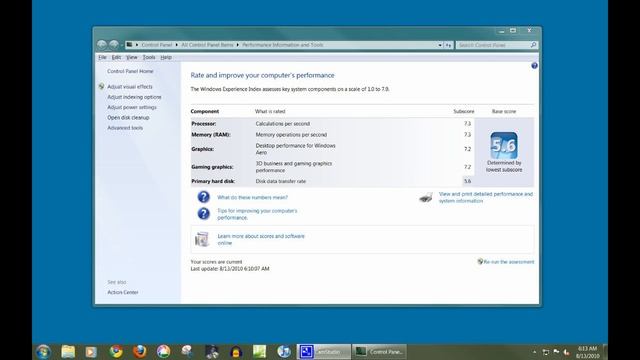Click the printer icon beside 'View and print'
640x360 pixels.
point(426,198)
